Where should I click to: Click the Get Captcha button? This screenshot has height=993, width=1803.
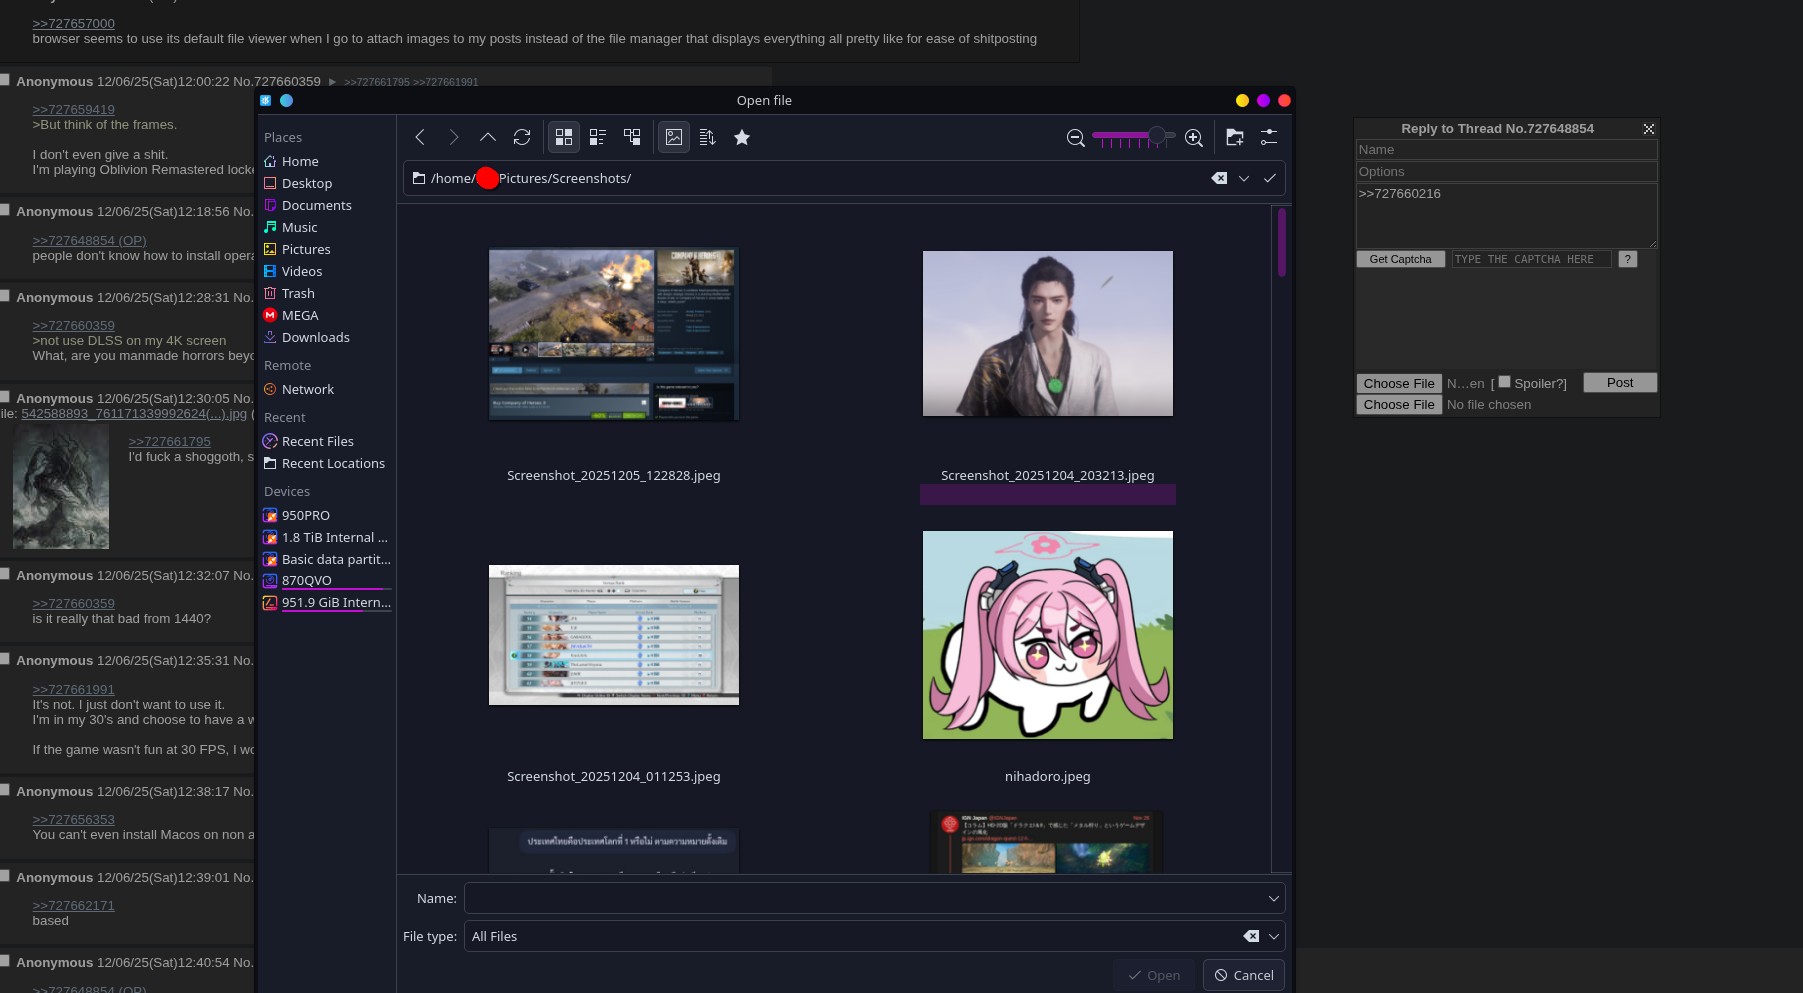point(1400,259)
